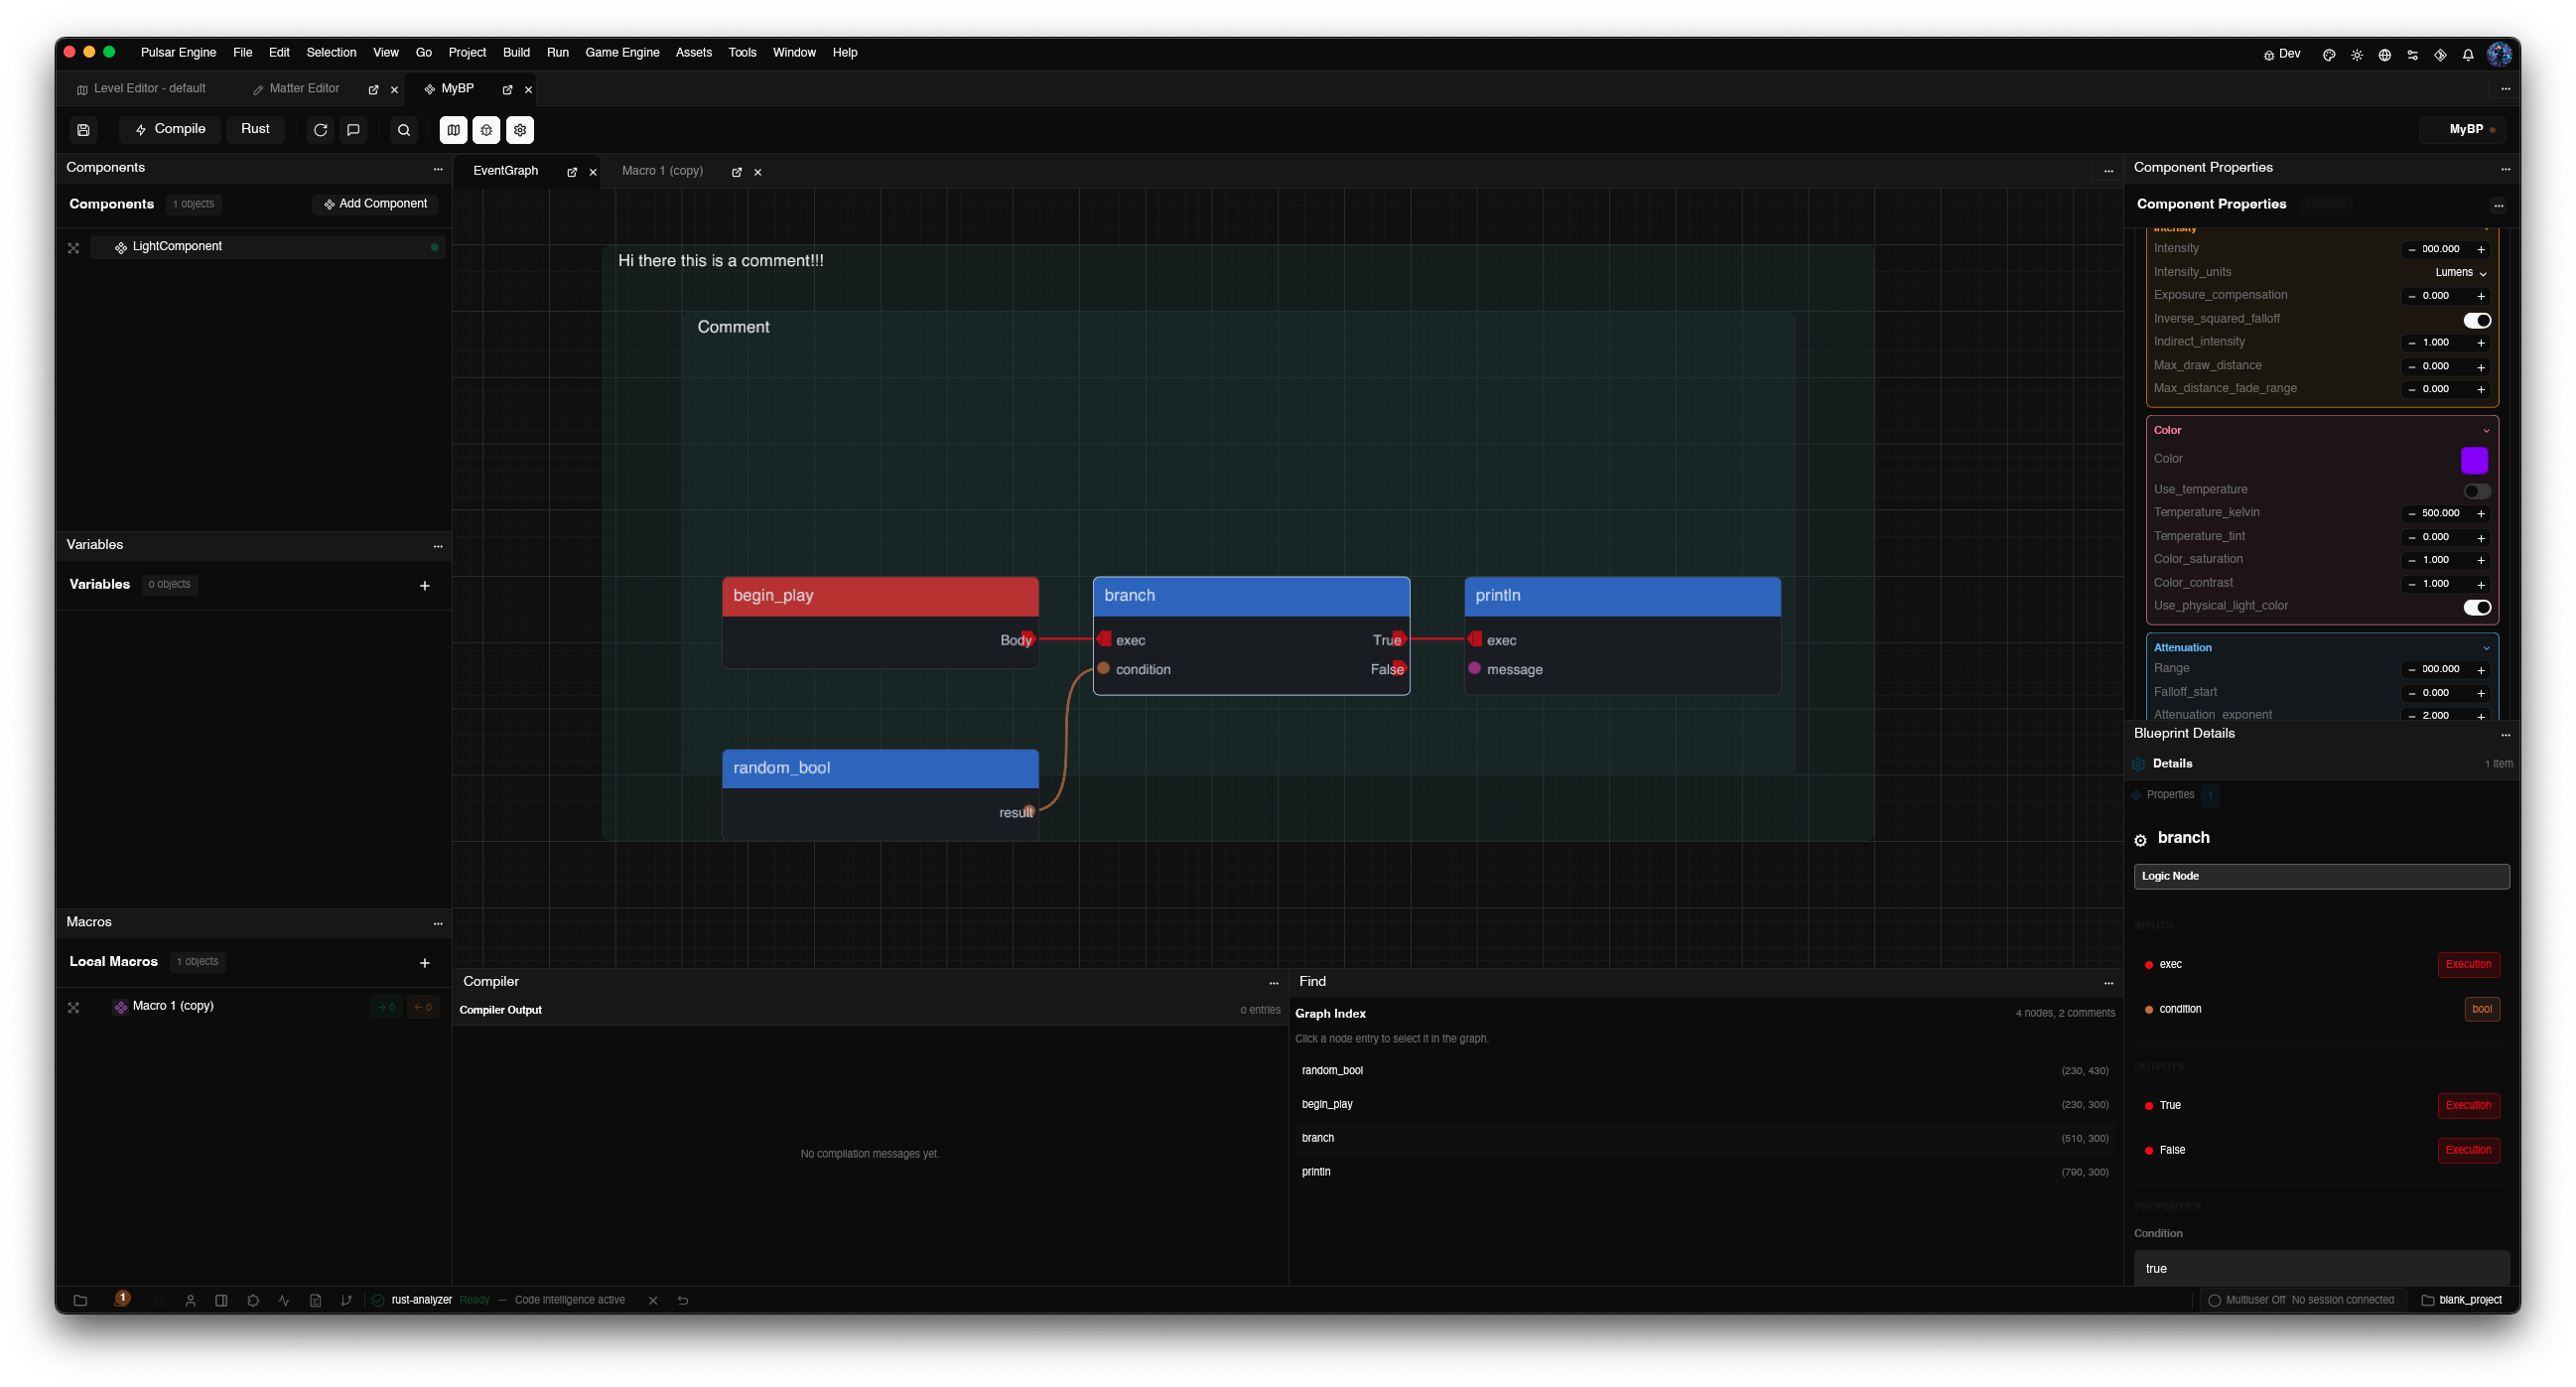
Task: Click the document icon in the status bar
Action: point(315,1300)
